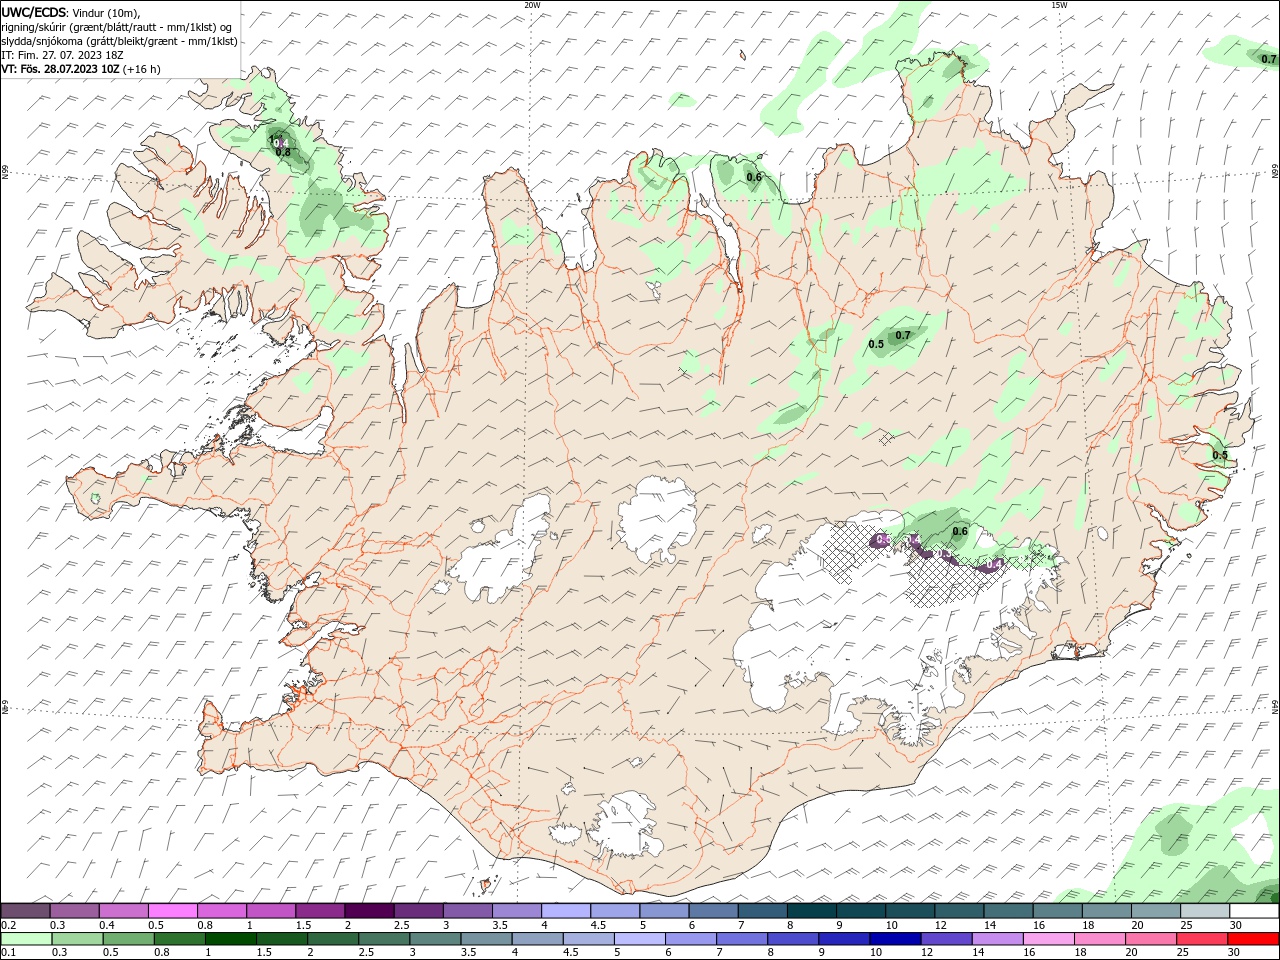Screen dimensions: 1280x960
Task: Select the bright red lower legend swatch starting at 30
Action: (x=1253, y=938)
